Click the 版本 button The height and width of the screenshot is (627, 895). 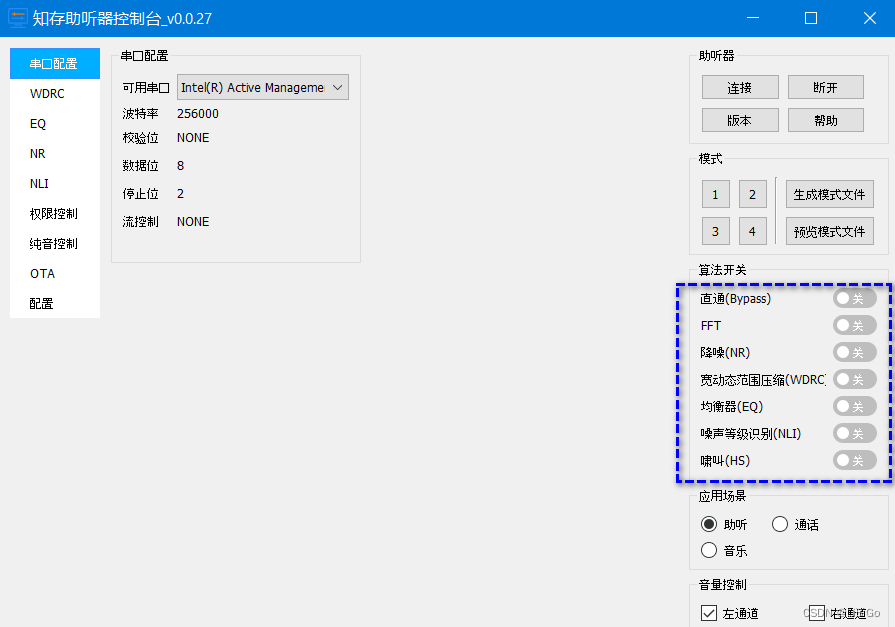(x=740, y=120)
